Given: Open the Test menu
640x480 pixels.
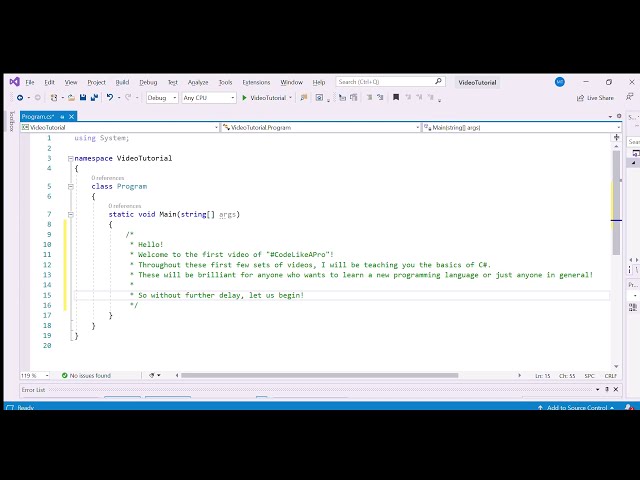Looking at the screenshot, I should pos(173,82).
